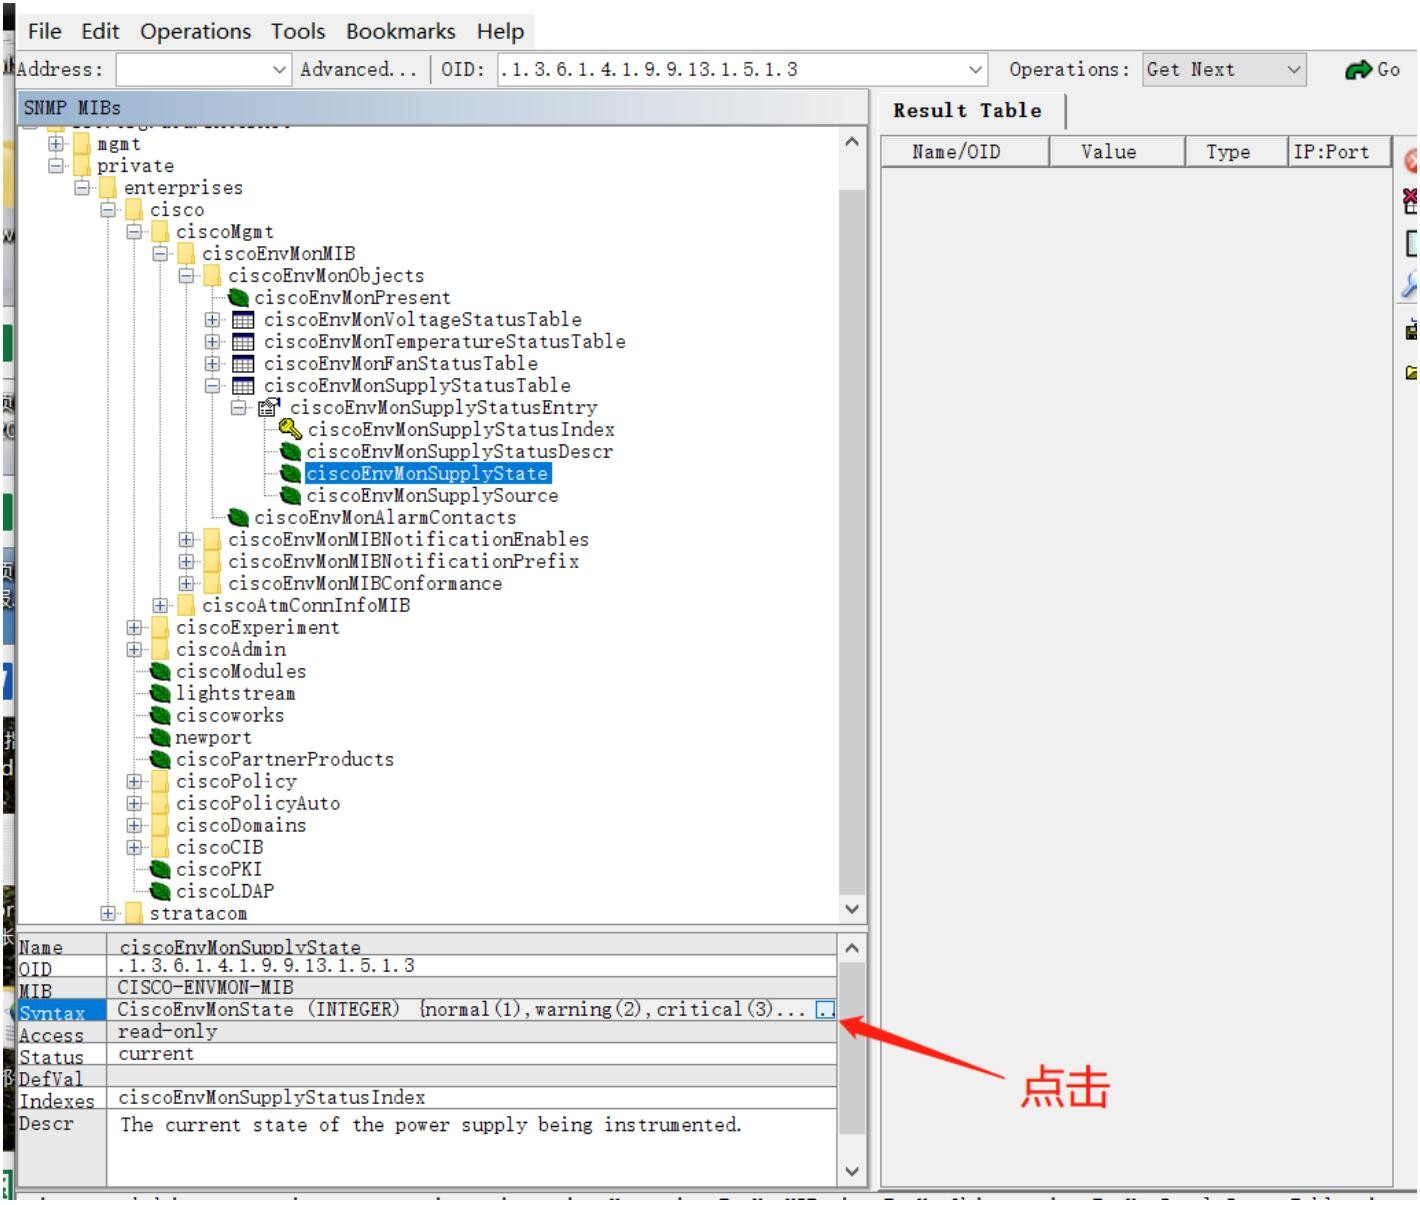
Task: Click the Name/OID column header
Action: (x=964, y=152)
